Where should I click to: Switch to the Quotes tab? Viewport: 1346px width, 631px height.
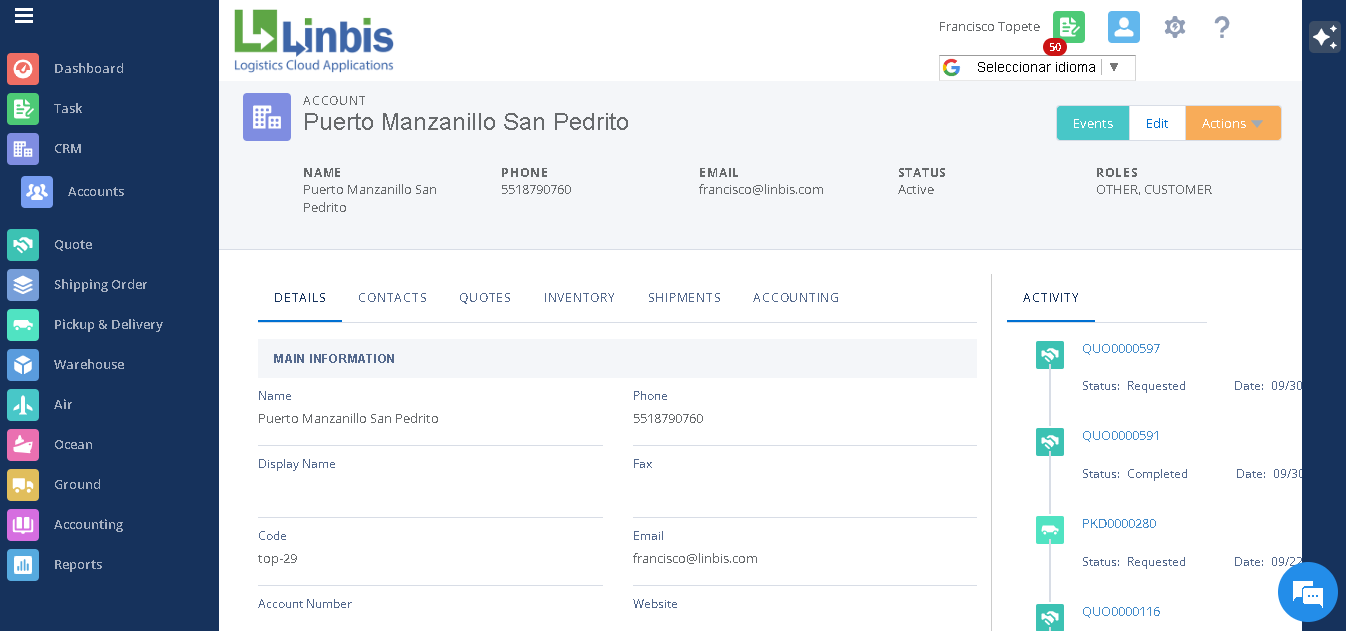[485, 298]
